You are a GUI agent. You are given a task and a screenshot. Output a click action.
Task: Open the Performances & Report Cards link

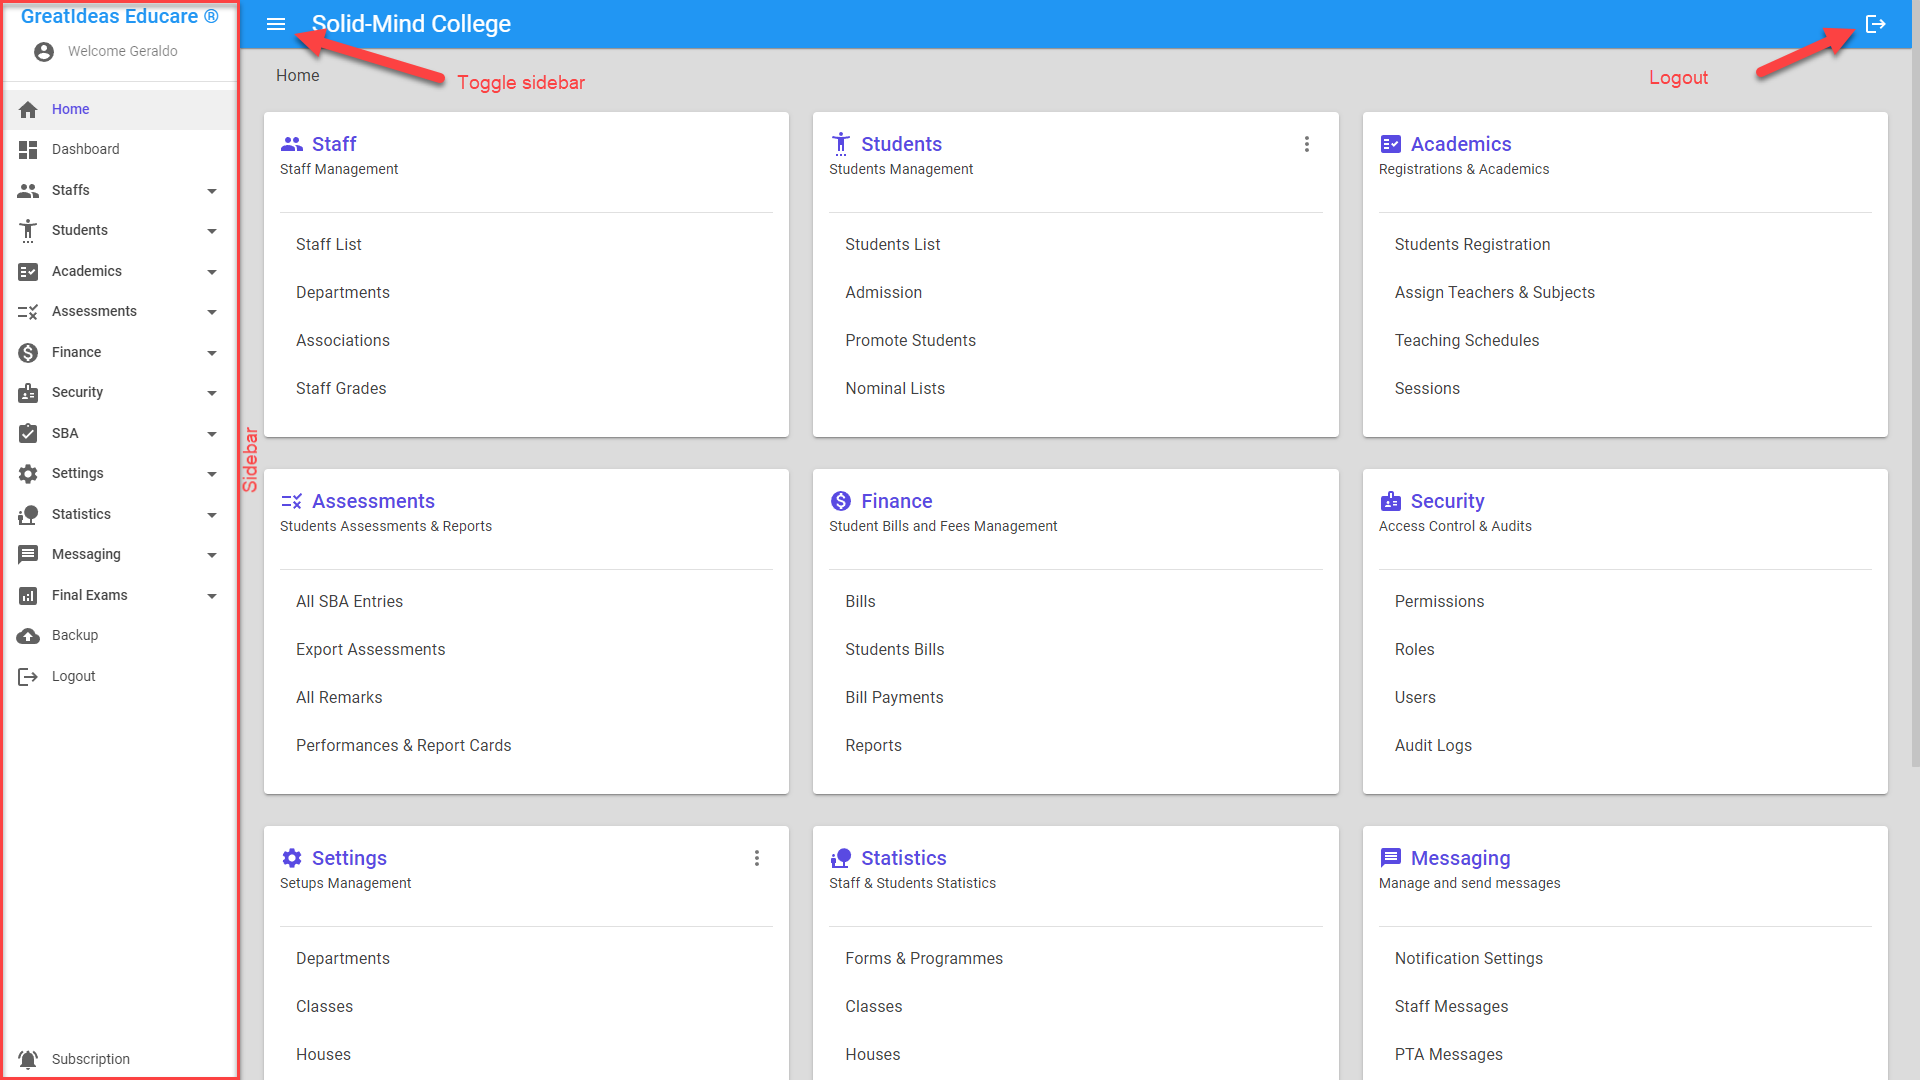(403, 745)
